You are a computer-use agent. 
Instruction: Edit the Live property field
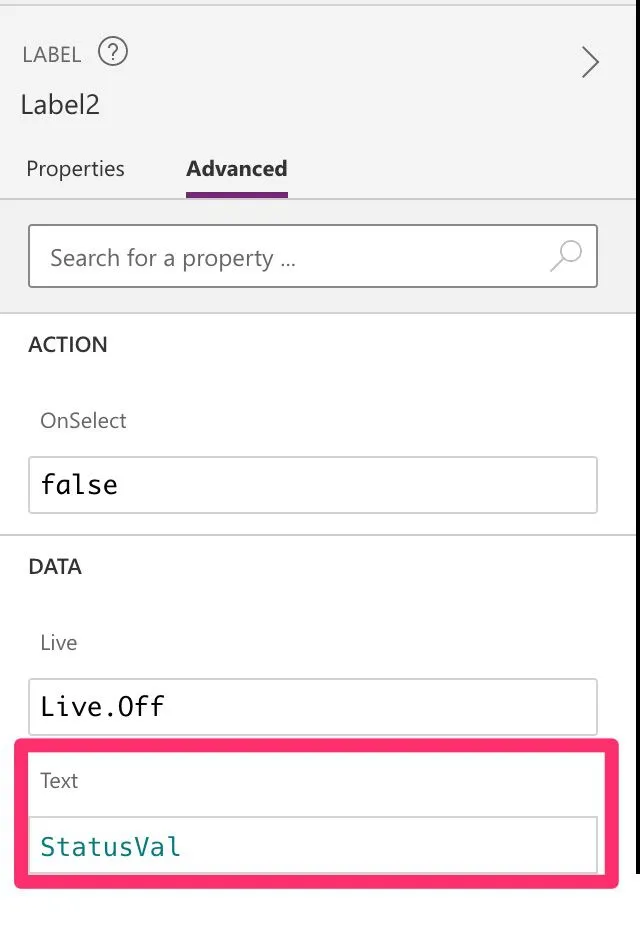[x=313, y=707]
